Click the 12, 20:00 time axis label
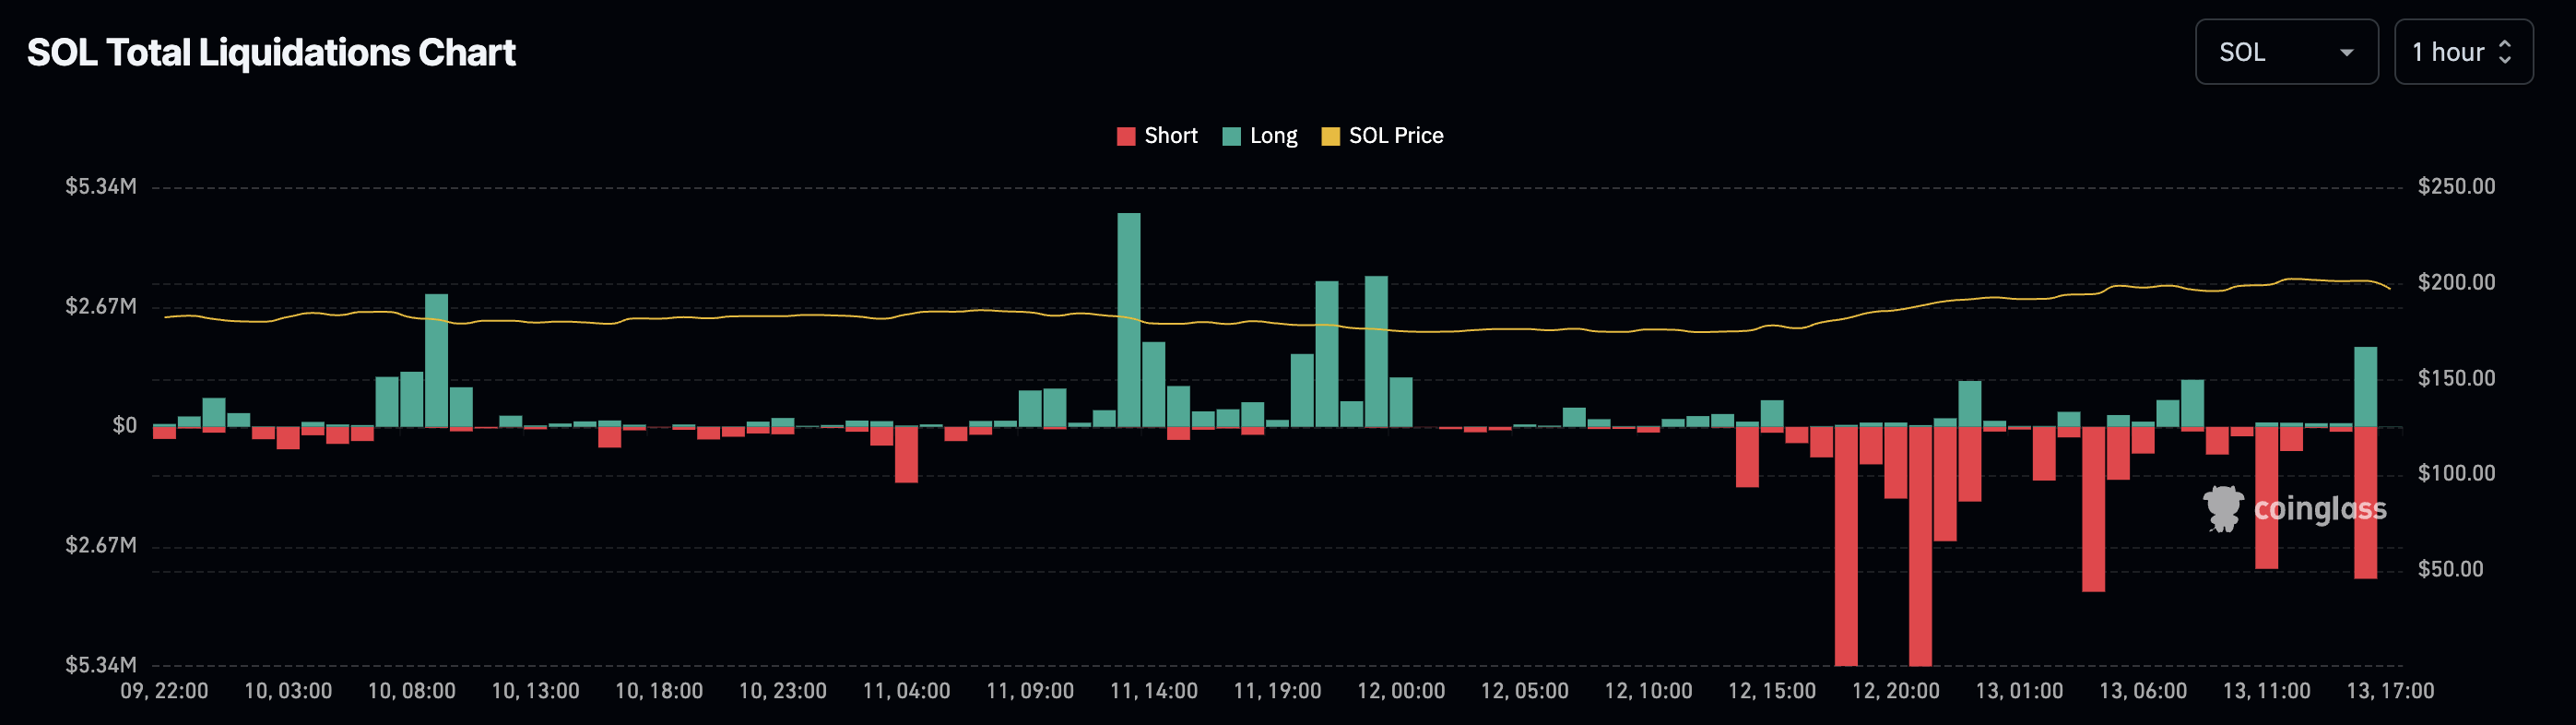The width and height of the screenshot is (2576, 725). pyautogui.click(x=1895, y=691)
